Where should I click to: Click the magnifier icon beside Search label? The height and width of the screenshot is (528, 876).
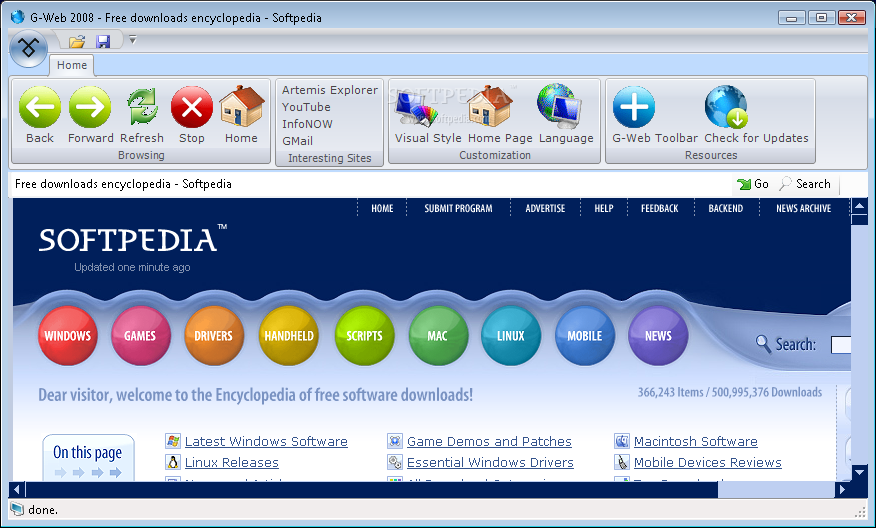763,344
